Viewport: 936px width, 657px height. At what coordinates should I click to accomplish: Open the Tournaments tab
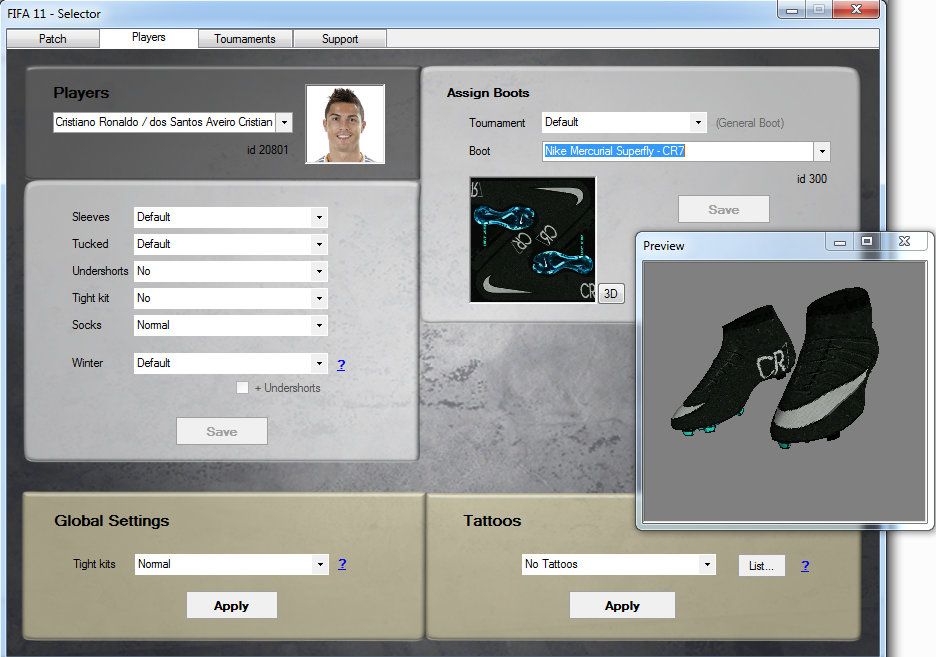pos(245,39)
